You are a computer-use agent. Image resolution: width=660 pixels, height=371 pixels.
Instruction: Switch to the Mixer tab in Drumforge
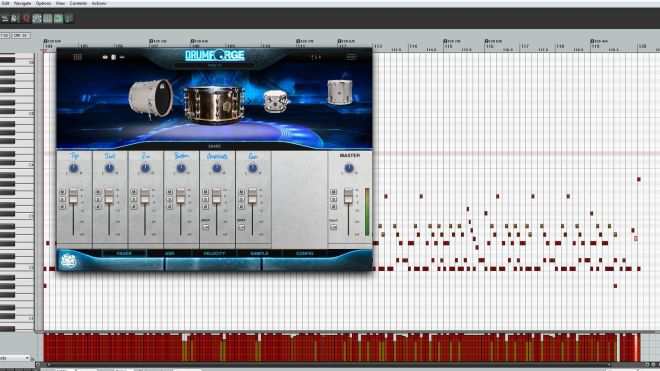124,254
